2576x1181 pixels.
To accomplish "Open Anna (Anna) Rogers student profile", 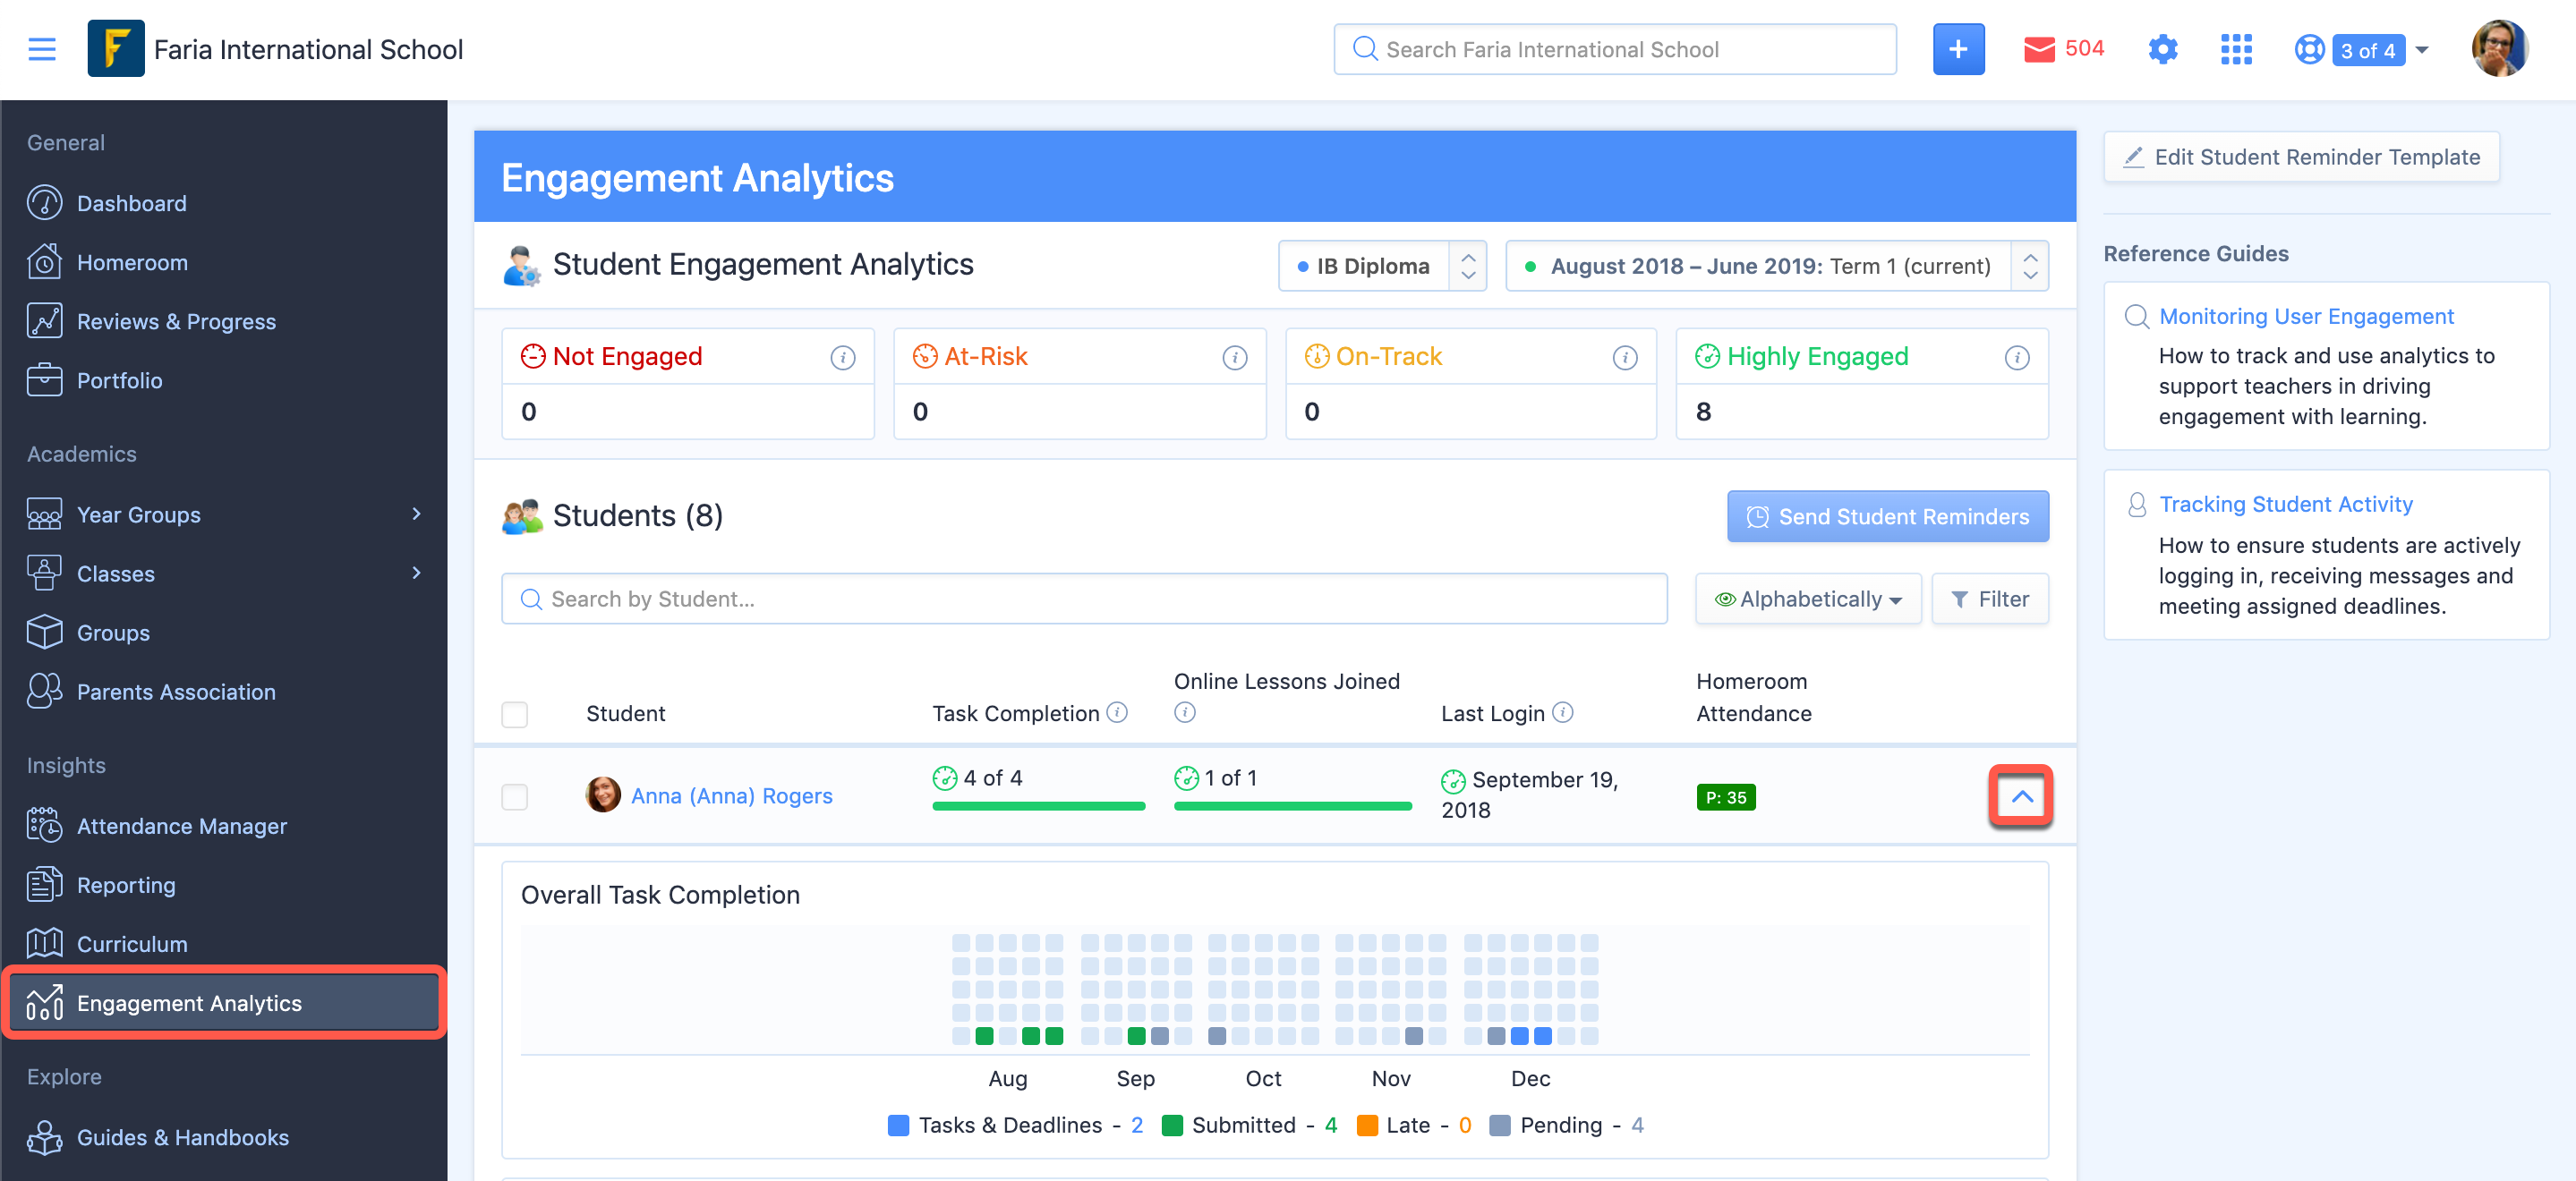I will tap(731, 796).
